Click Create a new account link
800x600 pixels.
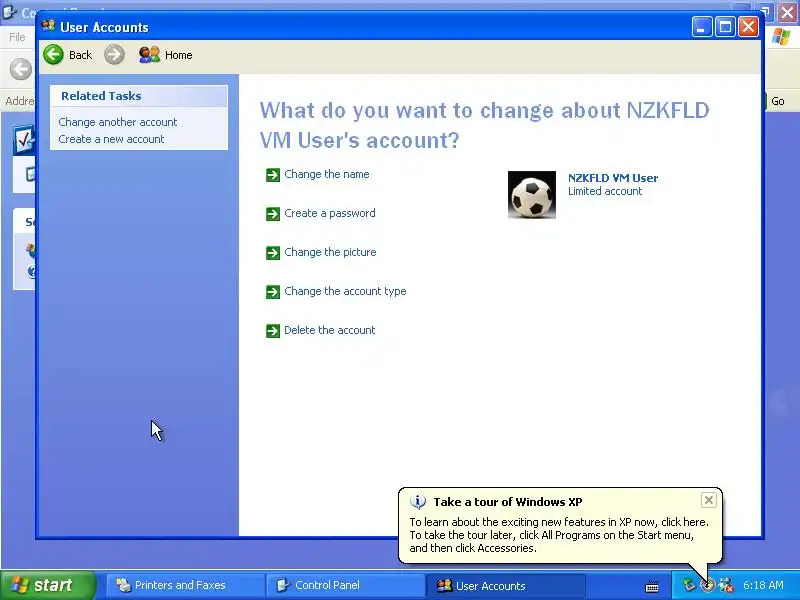pos(111,139)
